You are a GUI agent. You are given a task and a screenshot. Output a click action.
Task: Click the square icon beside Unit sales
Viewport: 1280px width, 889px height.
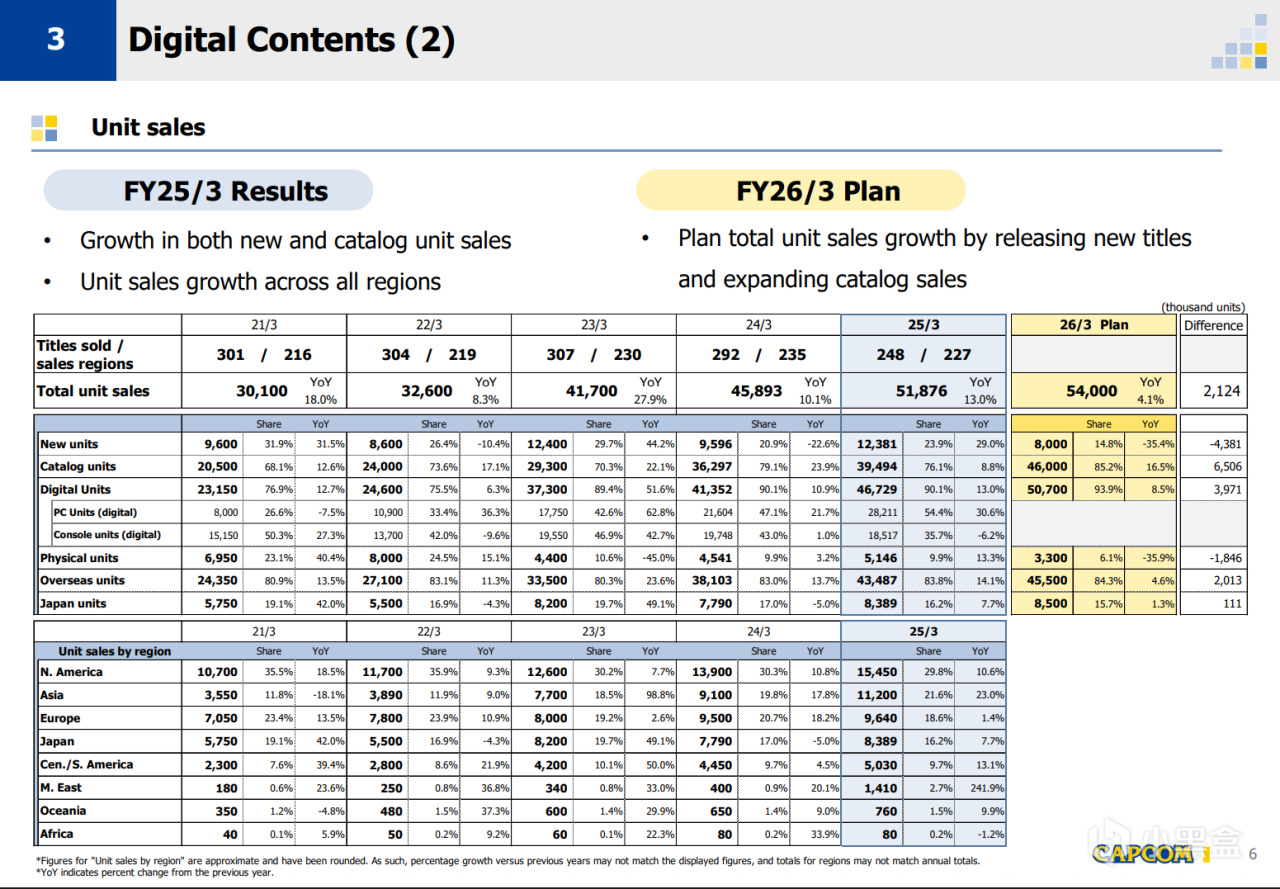[x=44, y=128]
